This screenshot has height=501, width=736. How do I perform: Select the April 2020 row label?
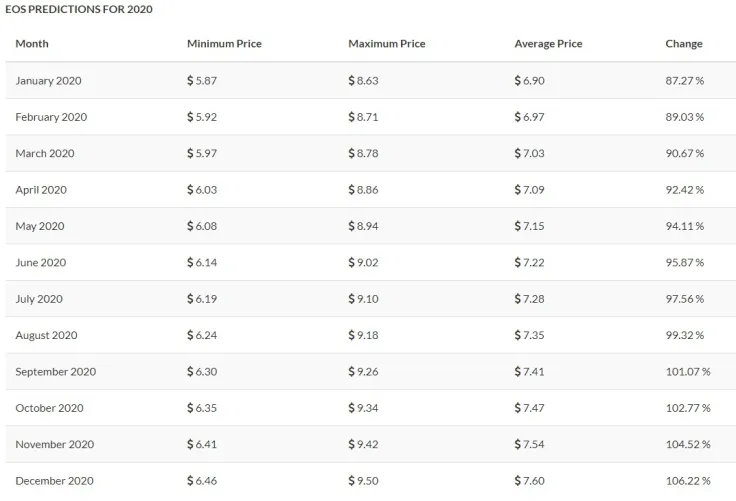coord(41,190)
